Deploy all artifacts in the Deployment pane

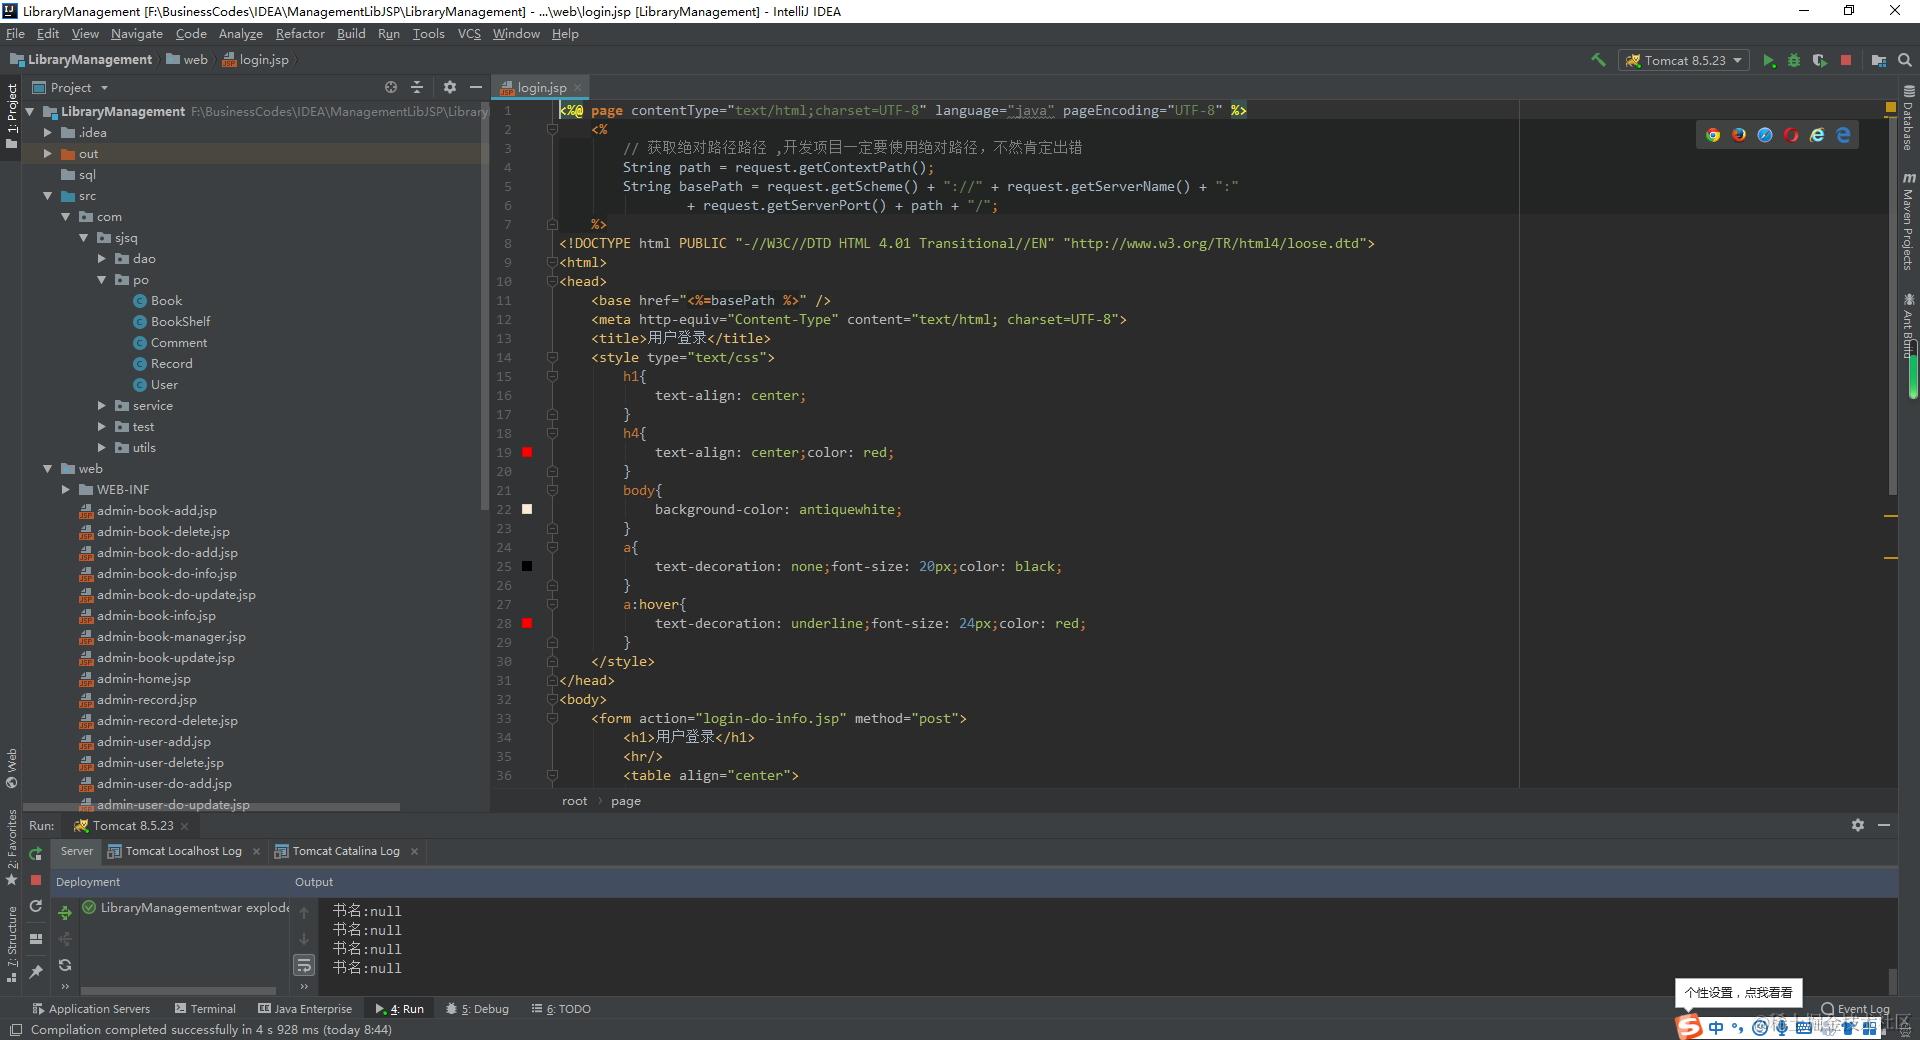65,912
